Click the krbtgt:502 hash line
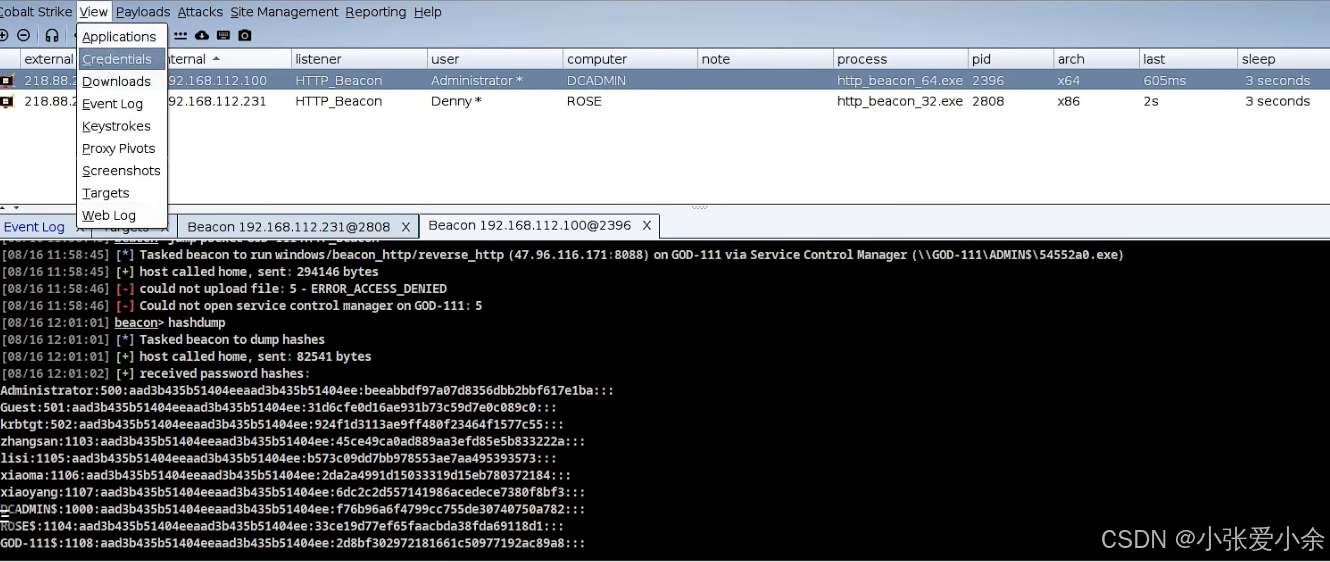Screen dimensions: 1330x562 tap(282, 424)
